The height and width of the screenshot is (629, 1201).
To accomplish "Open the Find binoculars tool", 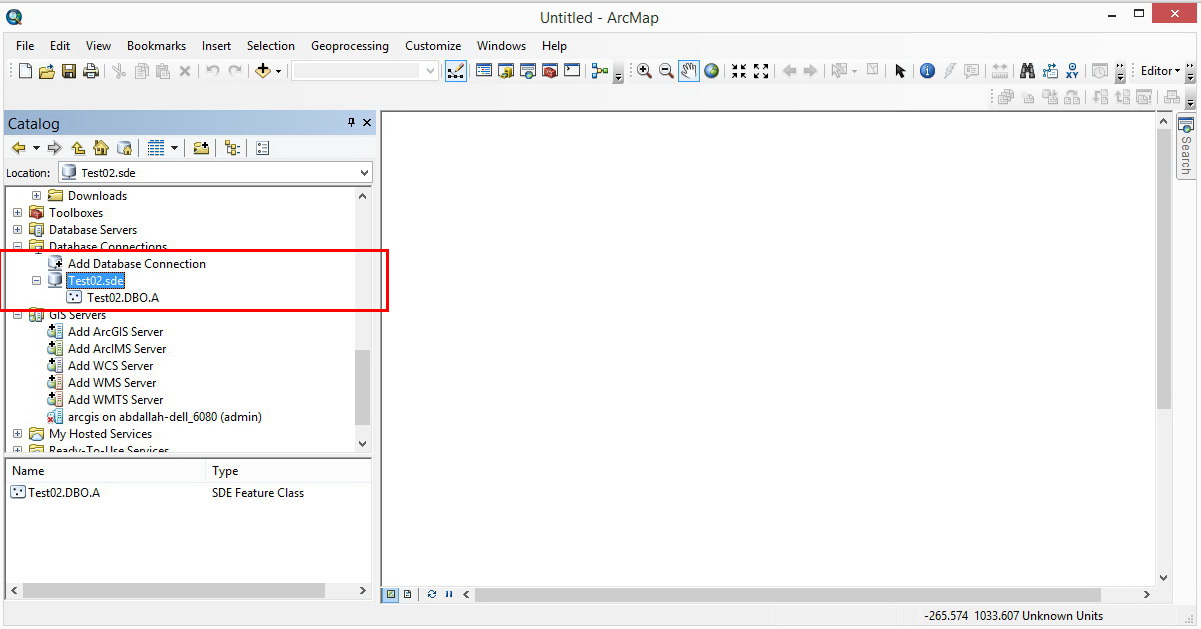I will [x=1027, y=71].
